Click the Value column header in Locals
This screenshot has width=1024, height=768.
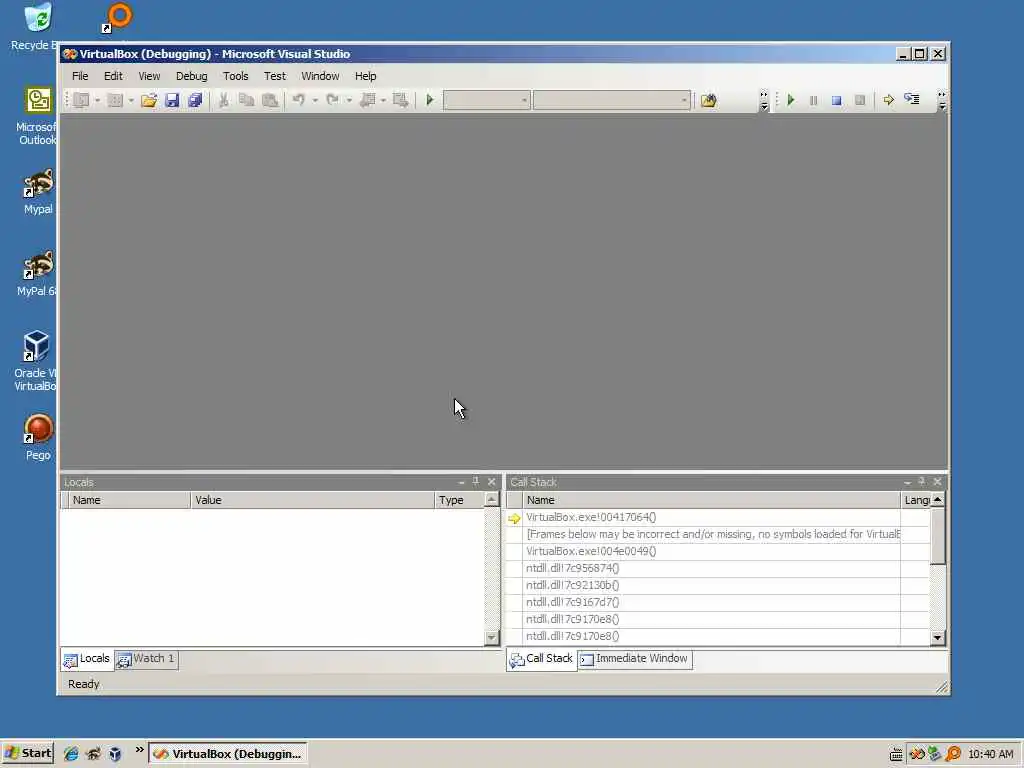(x=312, y=500)
